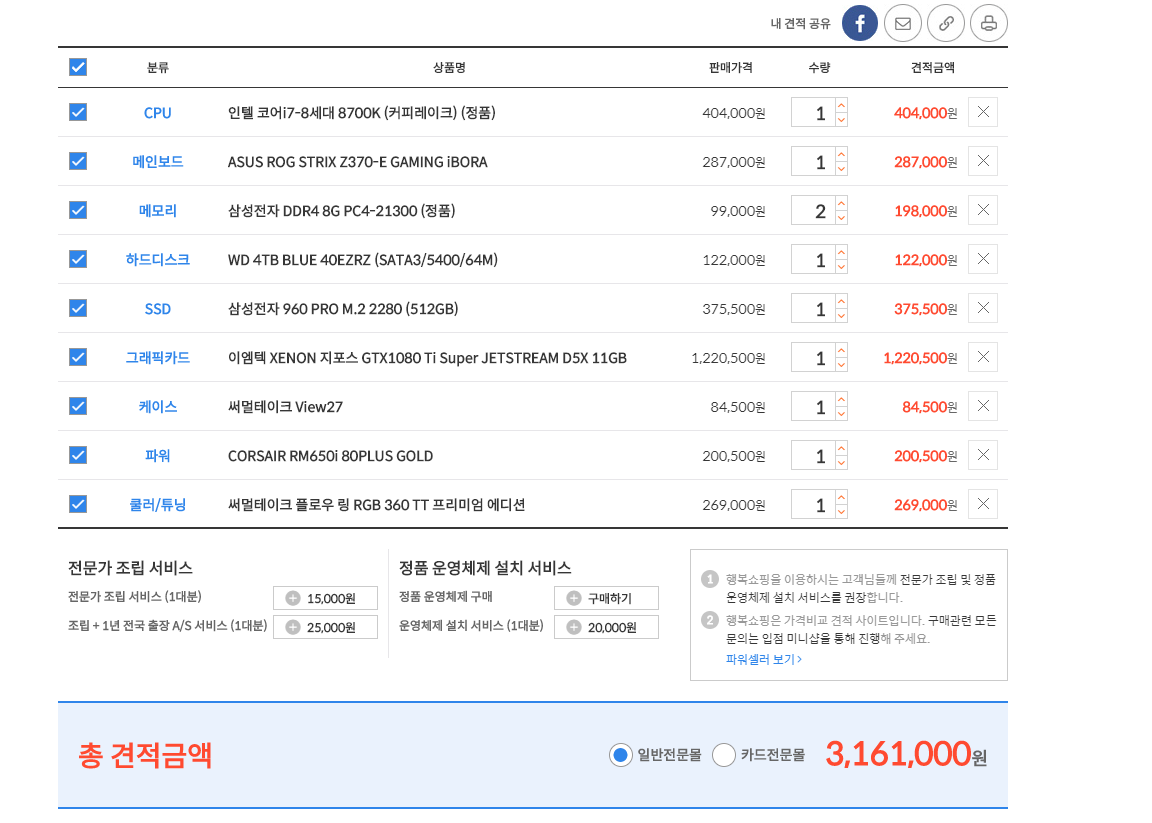
Task: Uncheck the 메모리 row checkbox
Action: point(78,210)
